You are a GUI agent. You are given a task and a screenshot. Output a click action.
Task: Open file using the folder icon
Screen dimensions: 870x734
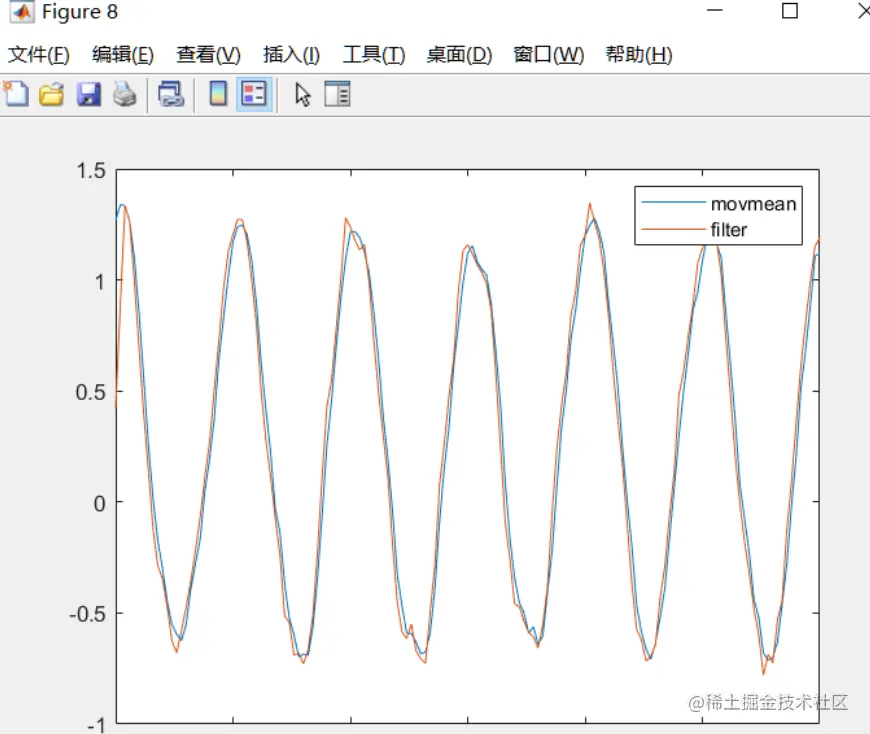pos(51,94)
